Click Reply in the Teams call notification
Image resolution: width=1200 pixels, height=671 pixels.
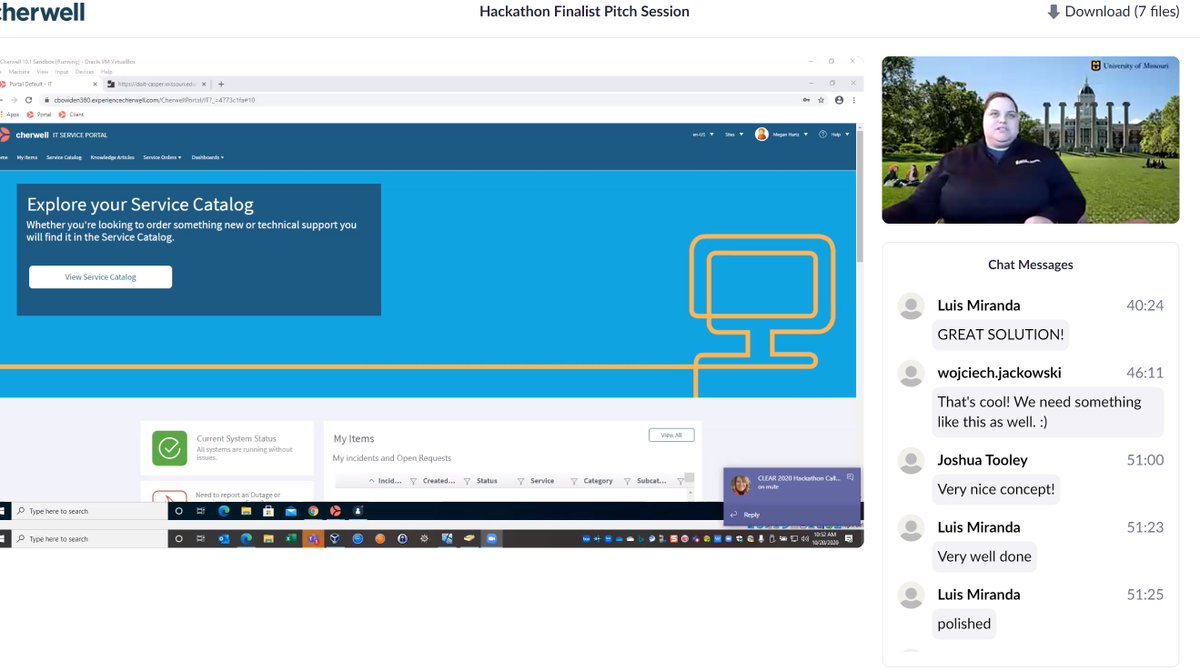coord(746,514)
